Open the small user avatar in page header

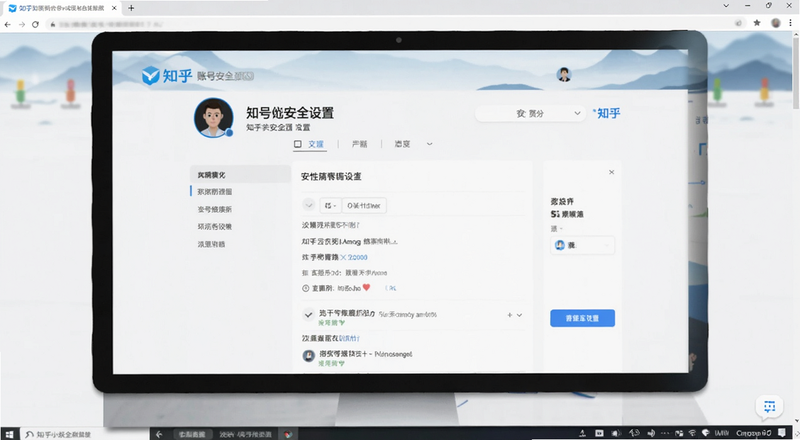563,75
